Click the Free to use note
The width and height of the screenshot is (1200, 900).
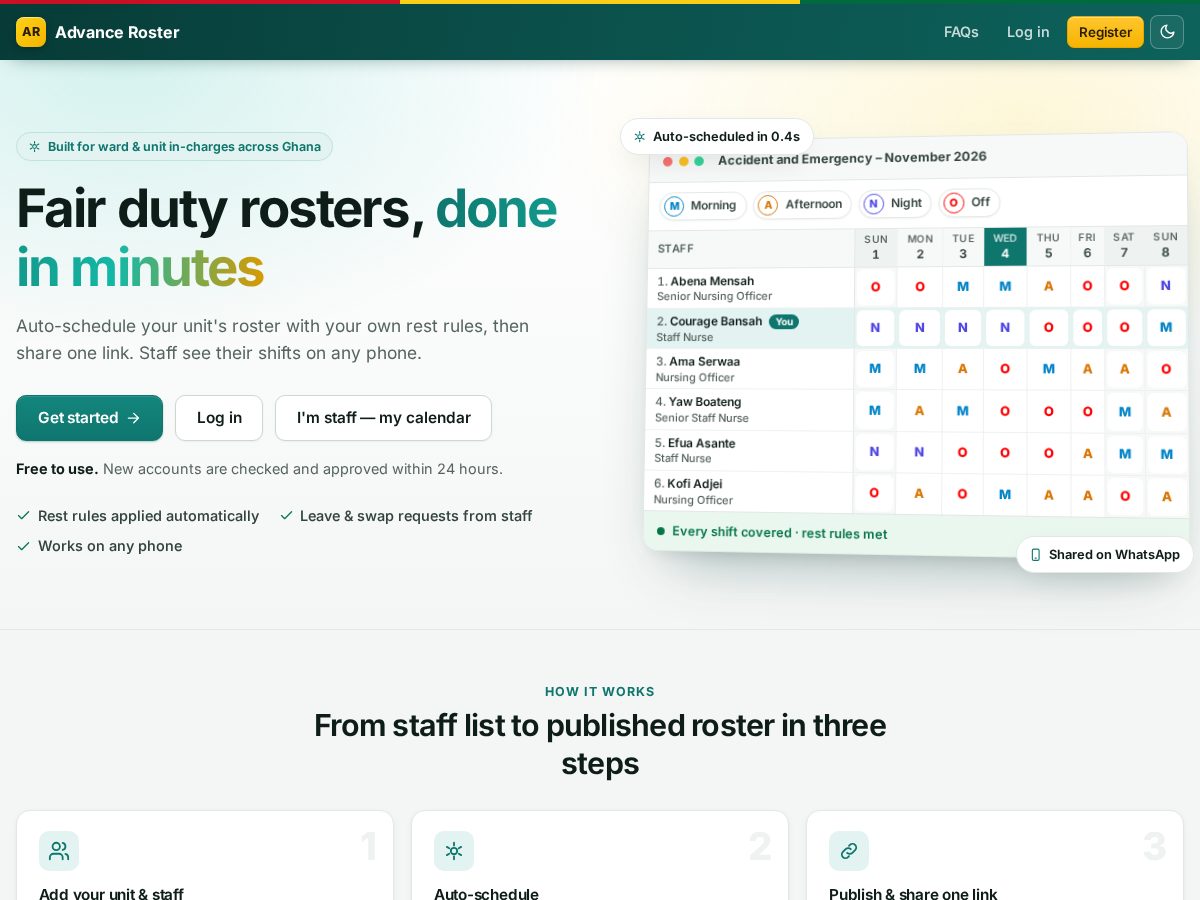(259, 469)
